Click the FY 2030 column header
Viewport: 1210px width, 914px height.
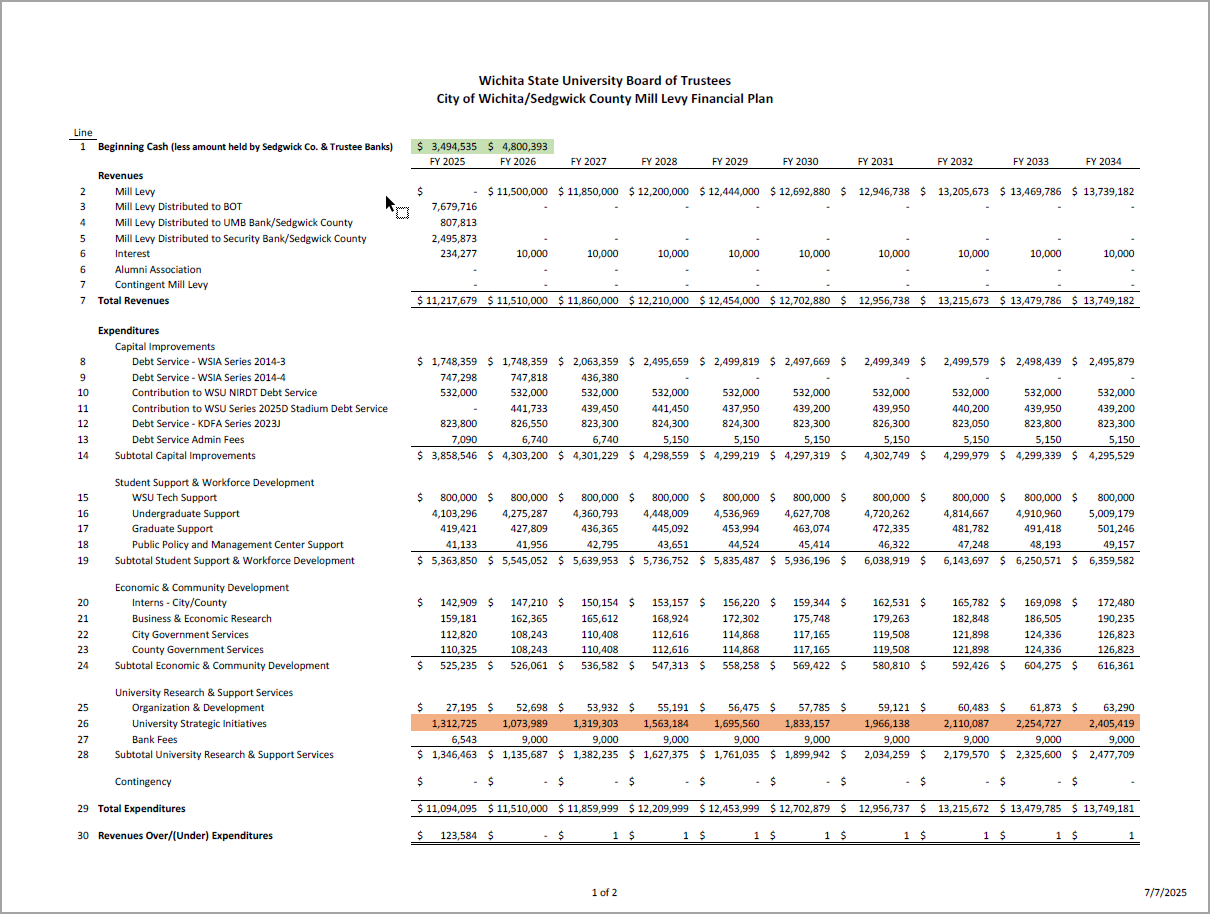pyautogui.click(x=801, y=161)
